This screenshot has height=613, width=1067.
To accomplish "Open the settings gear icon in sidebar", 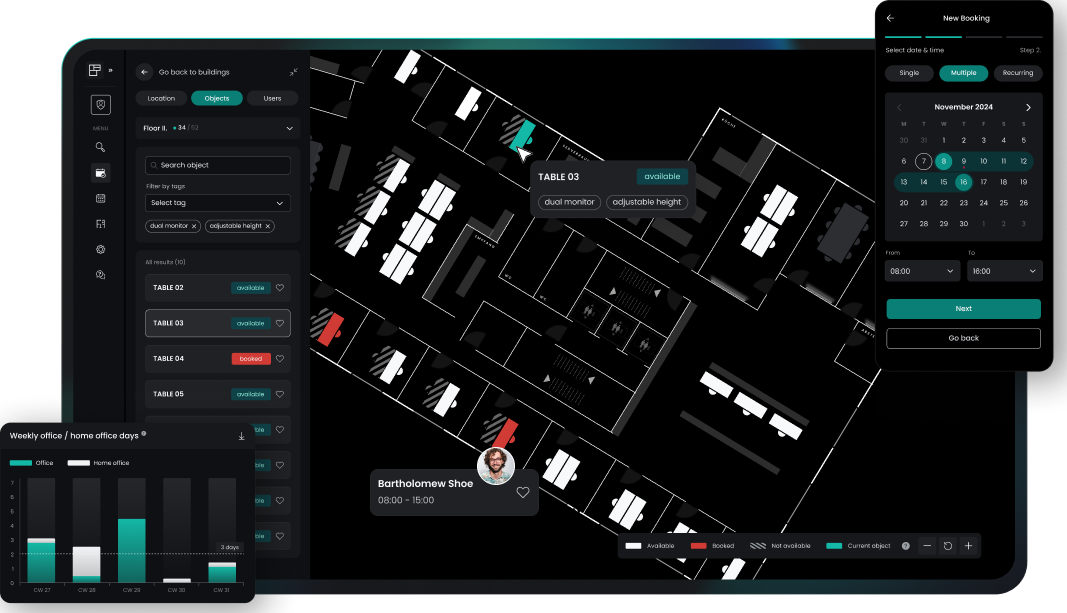I will coord(100,249).
